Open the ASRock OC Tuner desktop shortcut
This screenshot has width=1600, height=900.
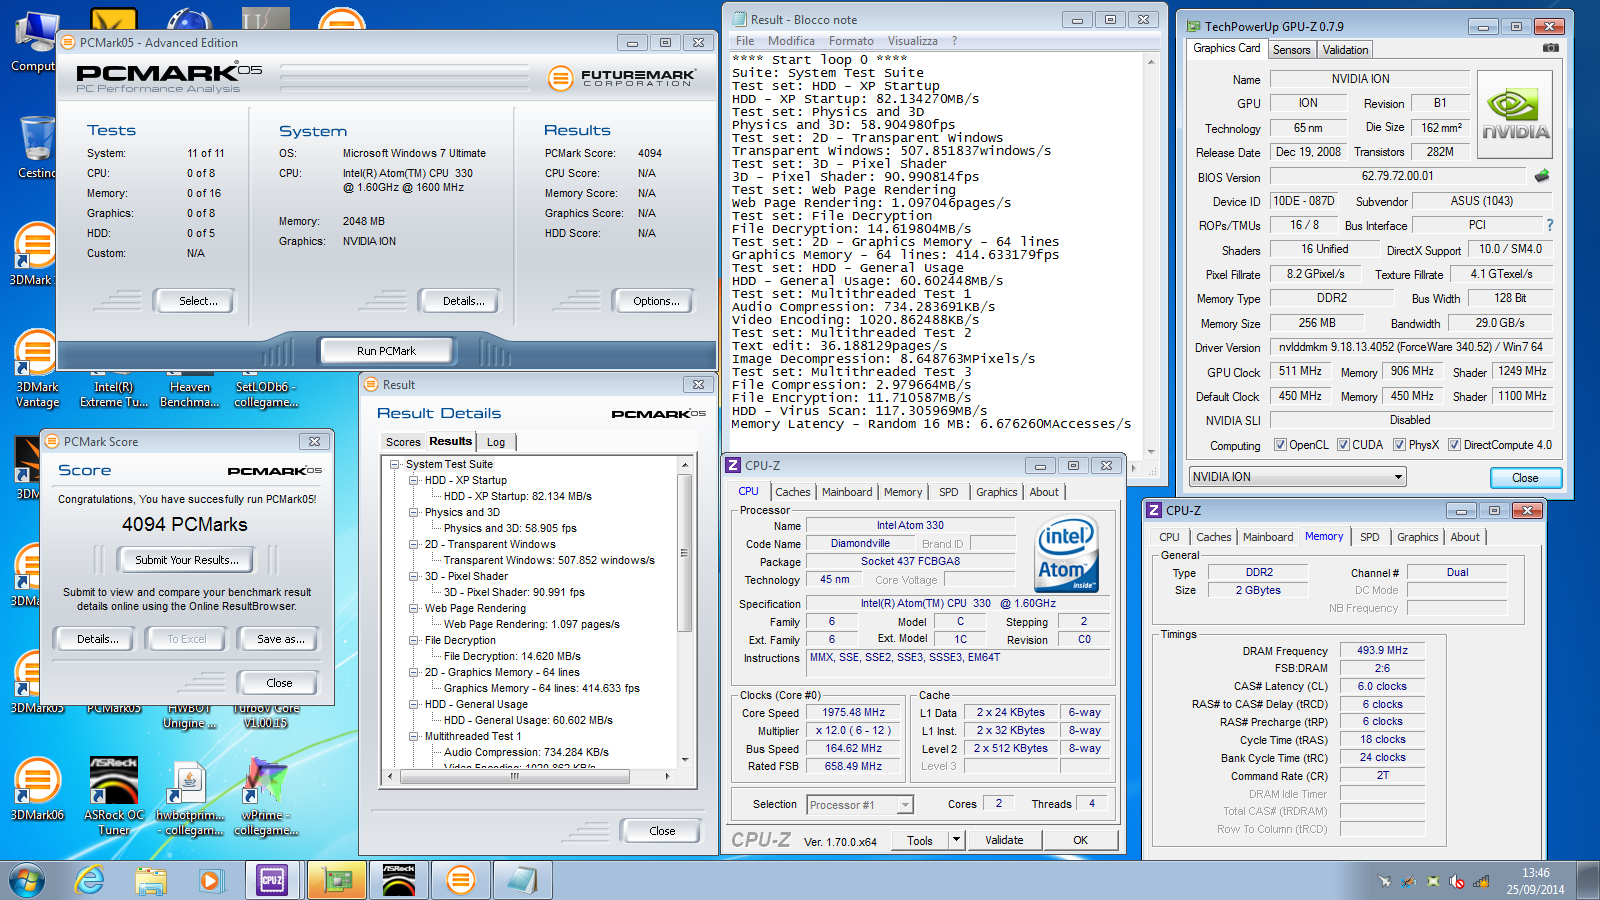pos(114,796)
